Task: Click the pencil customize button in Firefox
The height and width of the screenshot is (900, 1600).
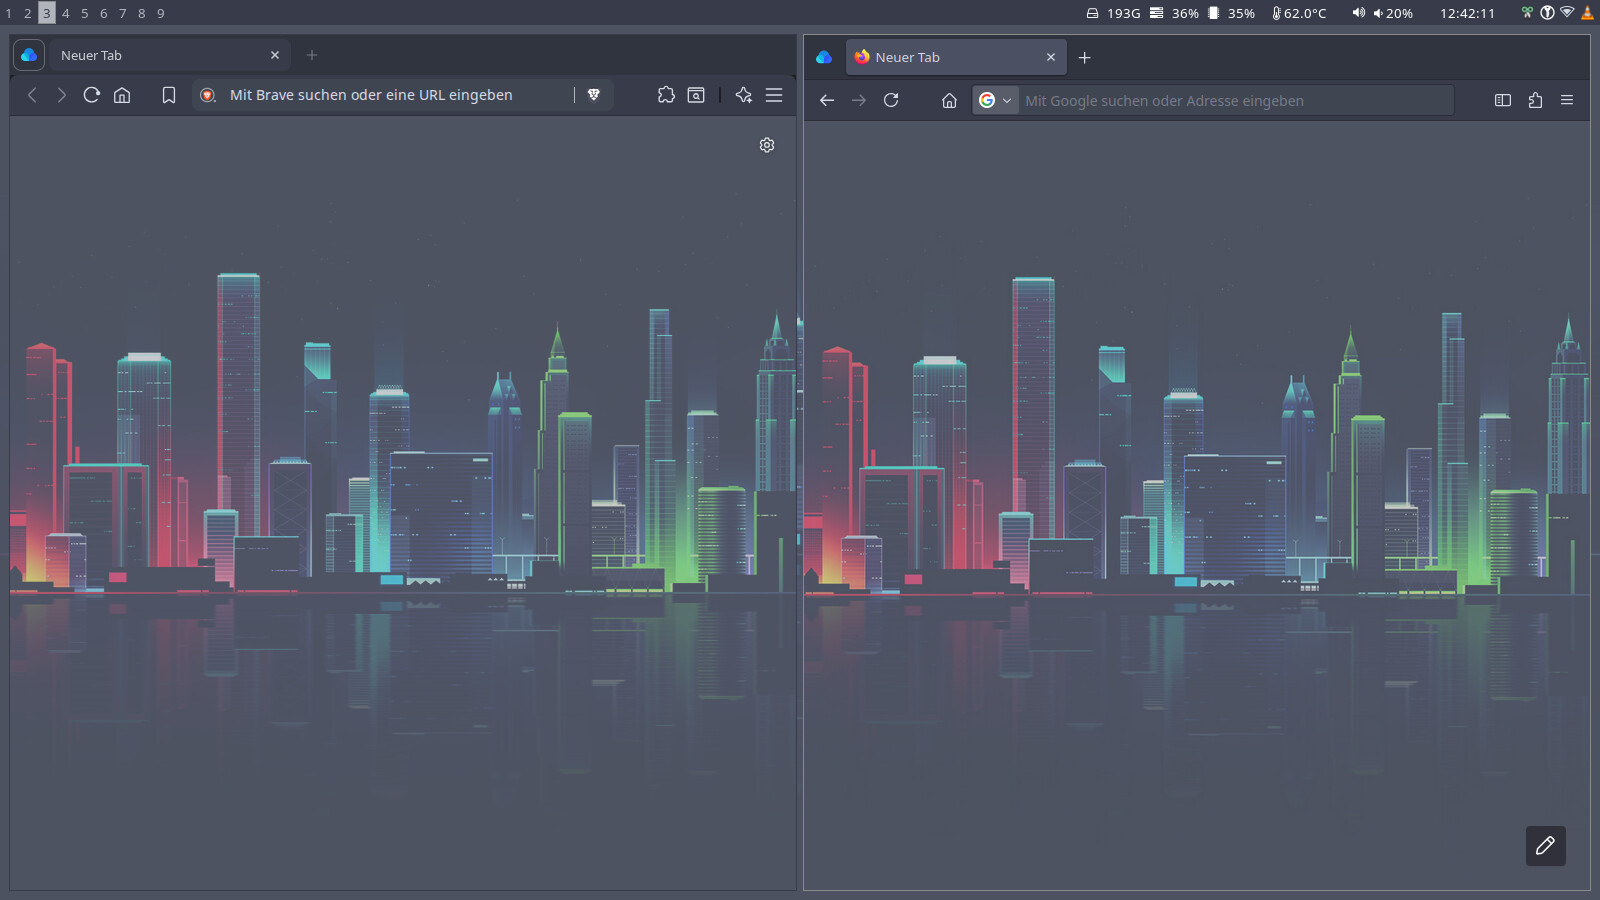Action: click(1545, 846)
